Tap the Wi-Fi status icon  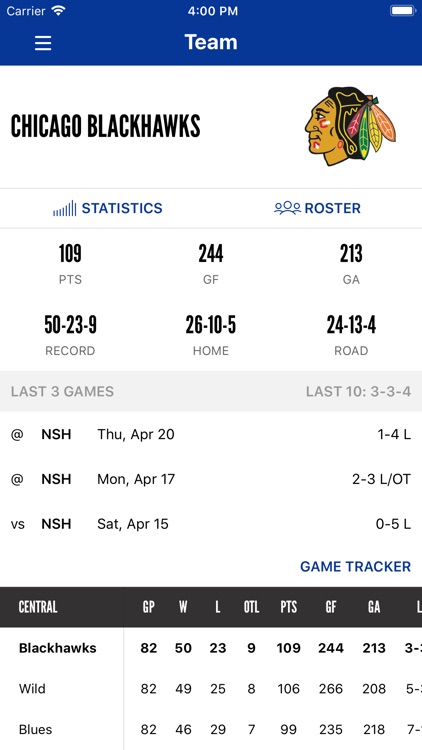point(58,11)
